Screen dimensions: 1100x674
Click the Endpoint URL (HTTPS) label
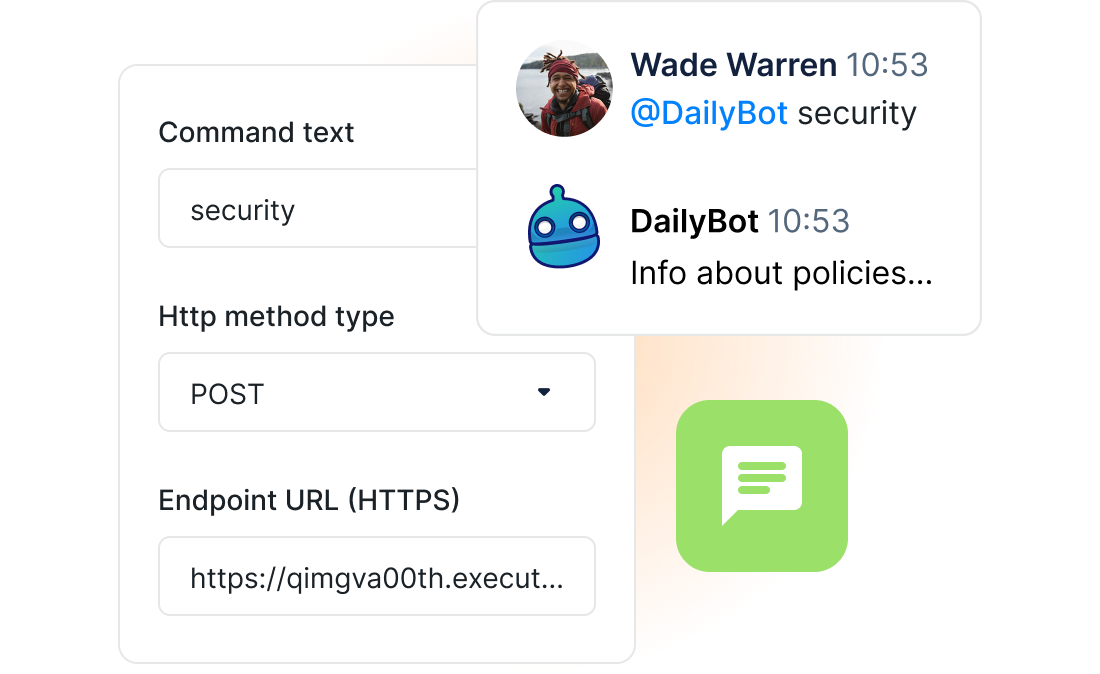pyautogui.click(x=309, y=501)
